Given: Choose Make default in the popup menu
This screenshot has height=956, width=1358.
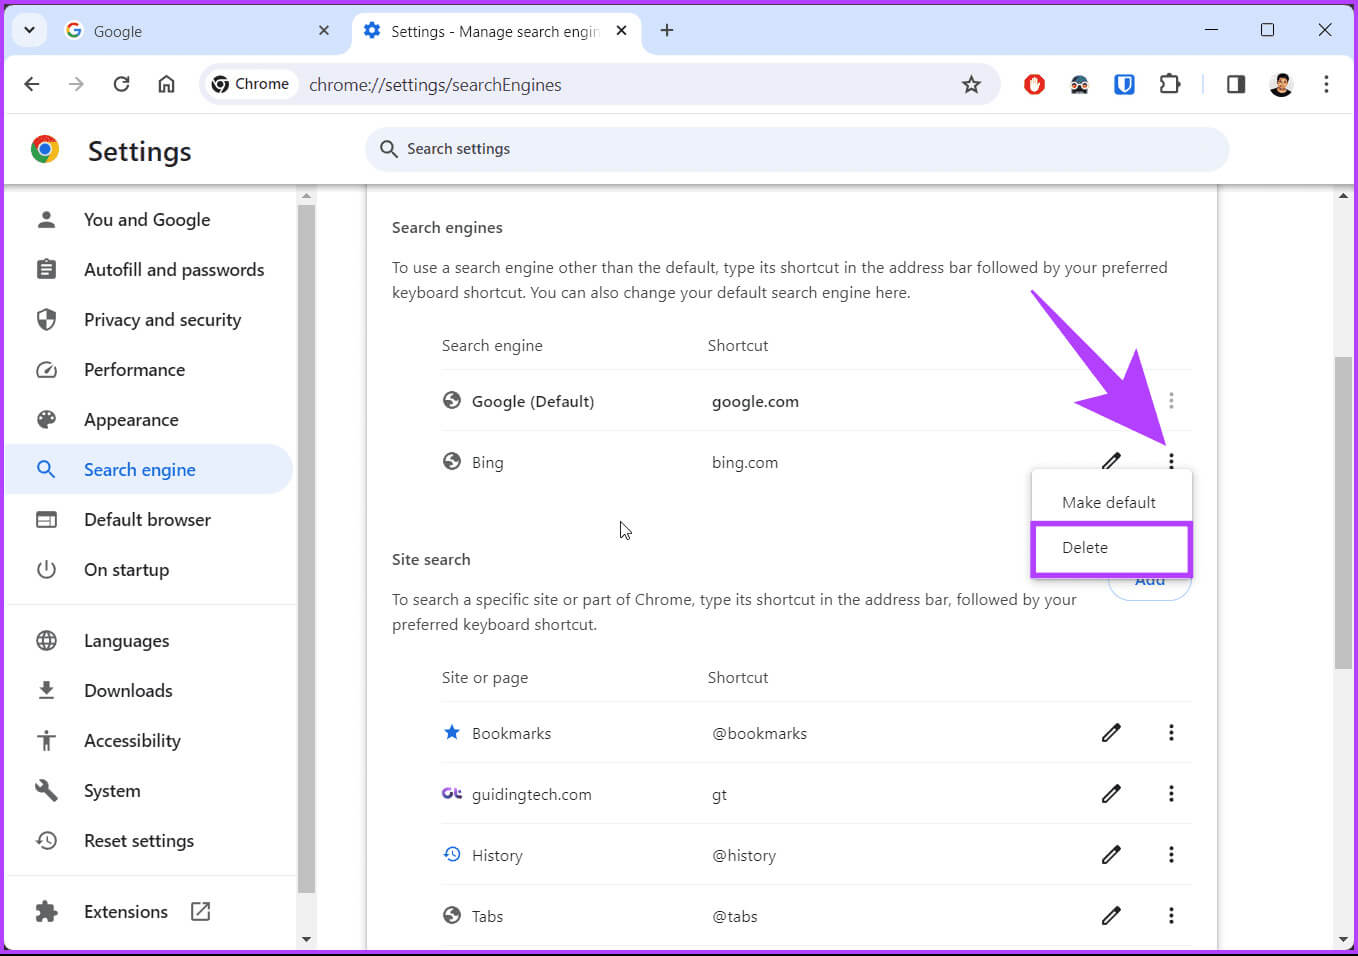Looking at the screenshot, I should pos(1109,502).
